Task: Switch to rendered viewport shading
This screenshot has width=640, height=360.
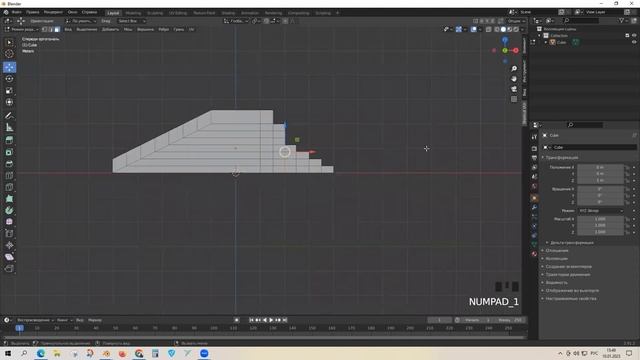Action: coord(516,29)
